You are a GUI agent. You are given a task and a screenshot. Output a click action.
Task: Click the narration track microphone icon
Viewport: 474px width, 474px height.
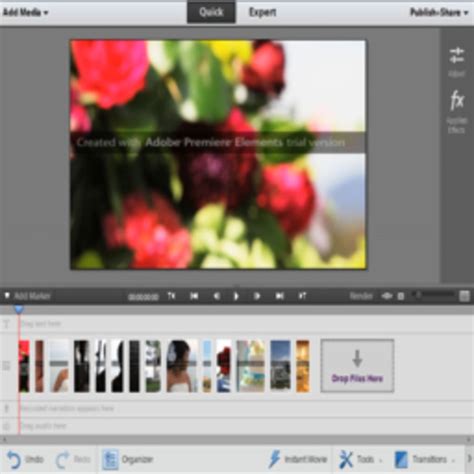(x=6, y=409)
